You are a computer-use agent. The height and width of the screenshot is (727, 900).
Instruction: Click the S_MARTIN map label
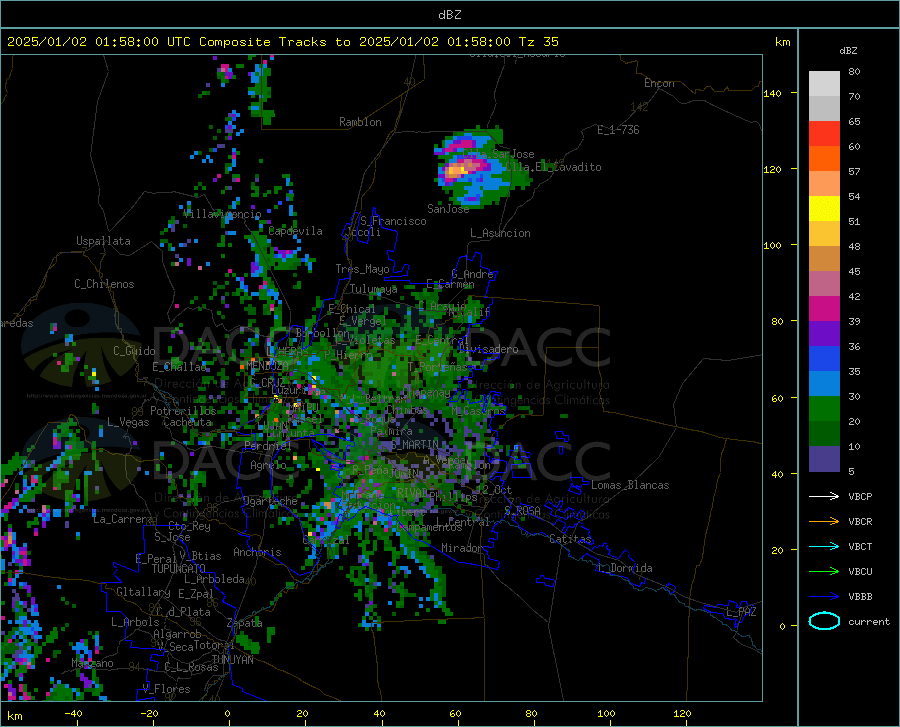click(415, 445)
